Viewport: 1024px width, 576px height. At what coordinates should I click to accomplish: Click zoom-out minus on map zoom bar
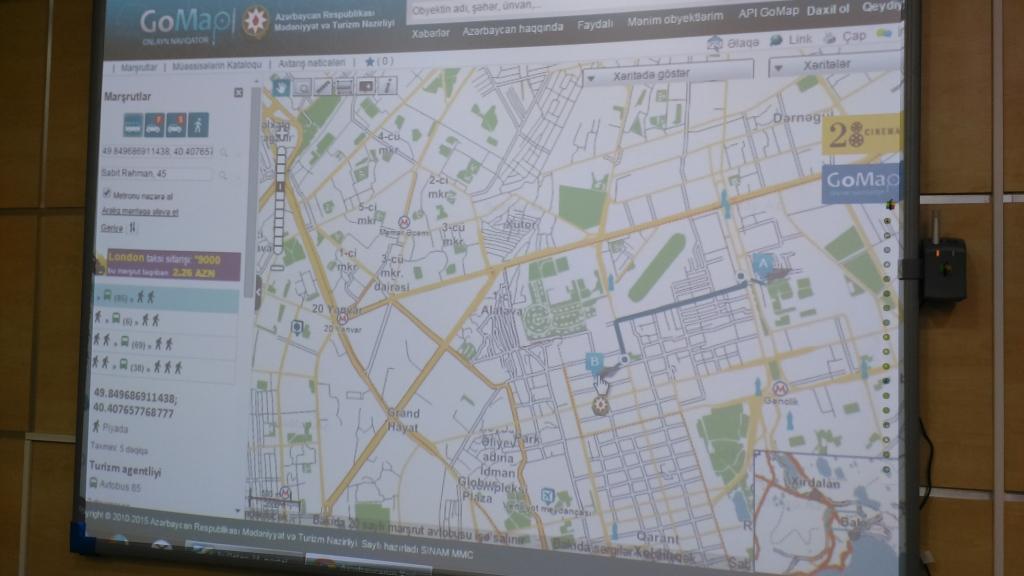click(278, 267)
